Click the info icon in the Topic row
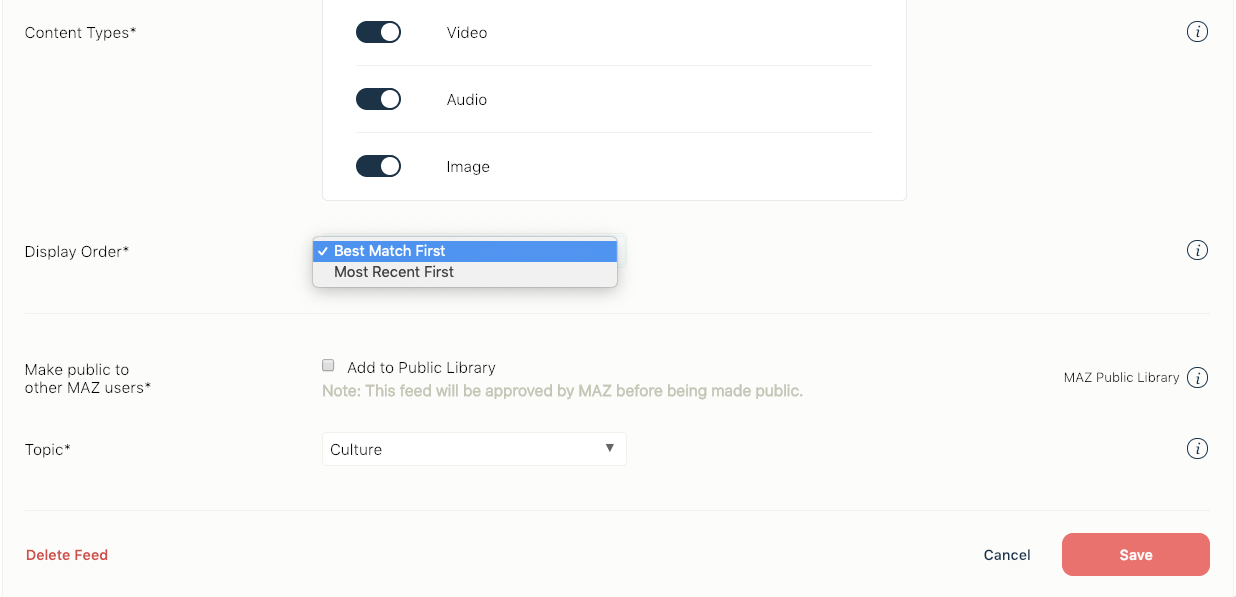The image size is (1236, 597). [1197, 448]
